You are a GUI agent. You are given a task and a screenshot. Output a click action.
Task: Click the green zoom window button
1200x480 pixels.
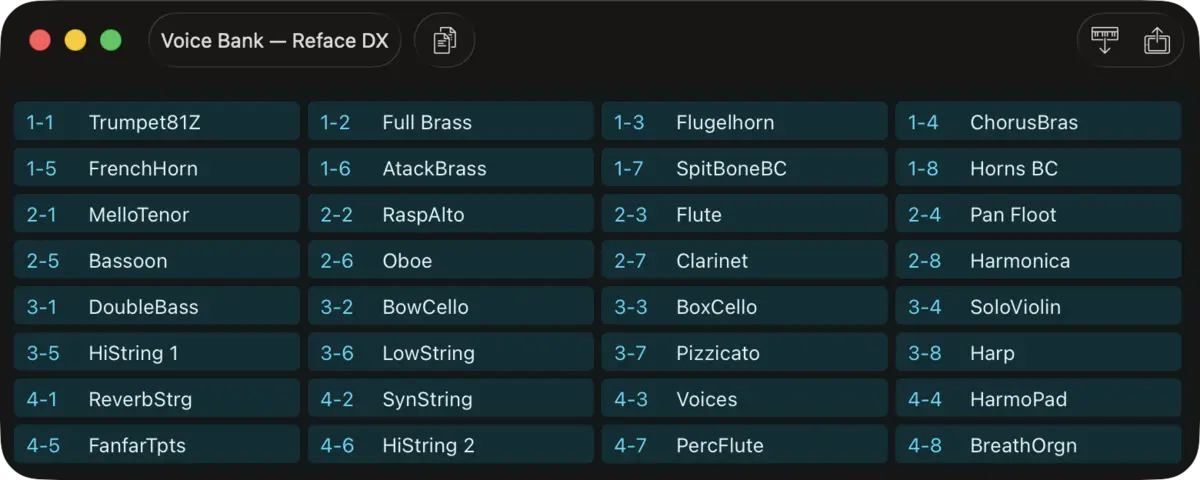point(111,41)
